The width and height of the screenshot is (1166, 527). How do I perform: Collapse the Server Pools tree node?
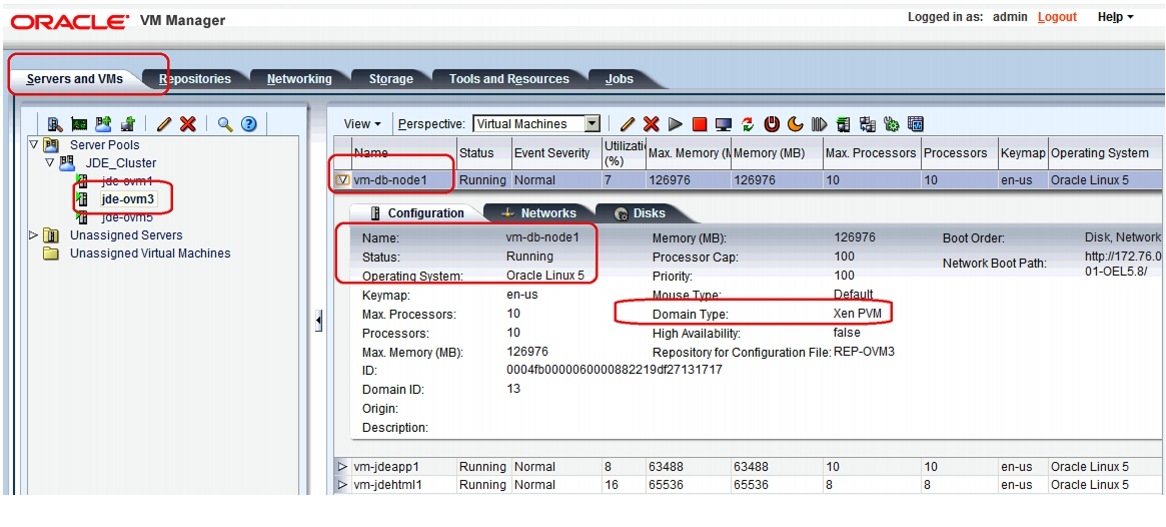click(33, 144)
